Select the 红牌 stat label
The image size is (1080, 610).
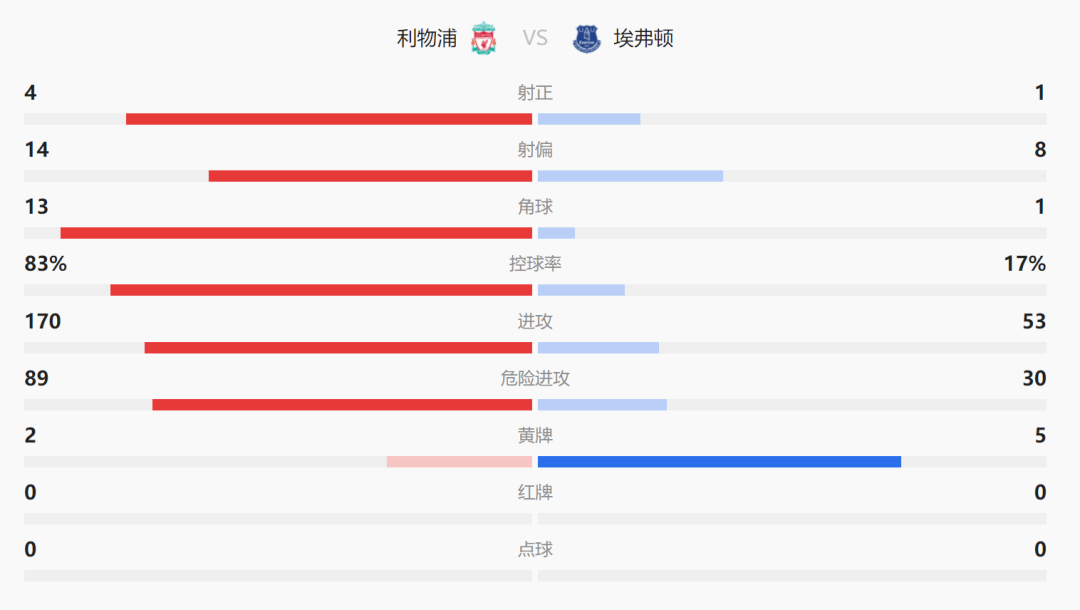pyautogui.click(x=535, y=493)
